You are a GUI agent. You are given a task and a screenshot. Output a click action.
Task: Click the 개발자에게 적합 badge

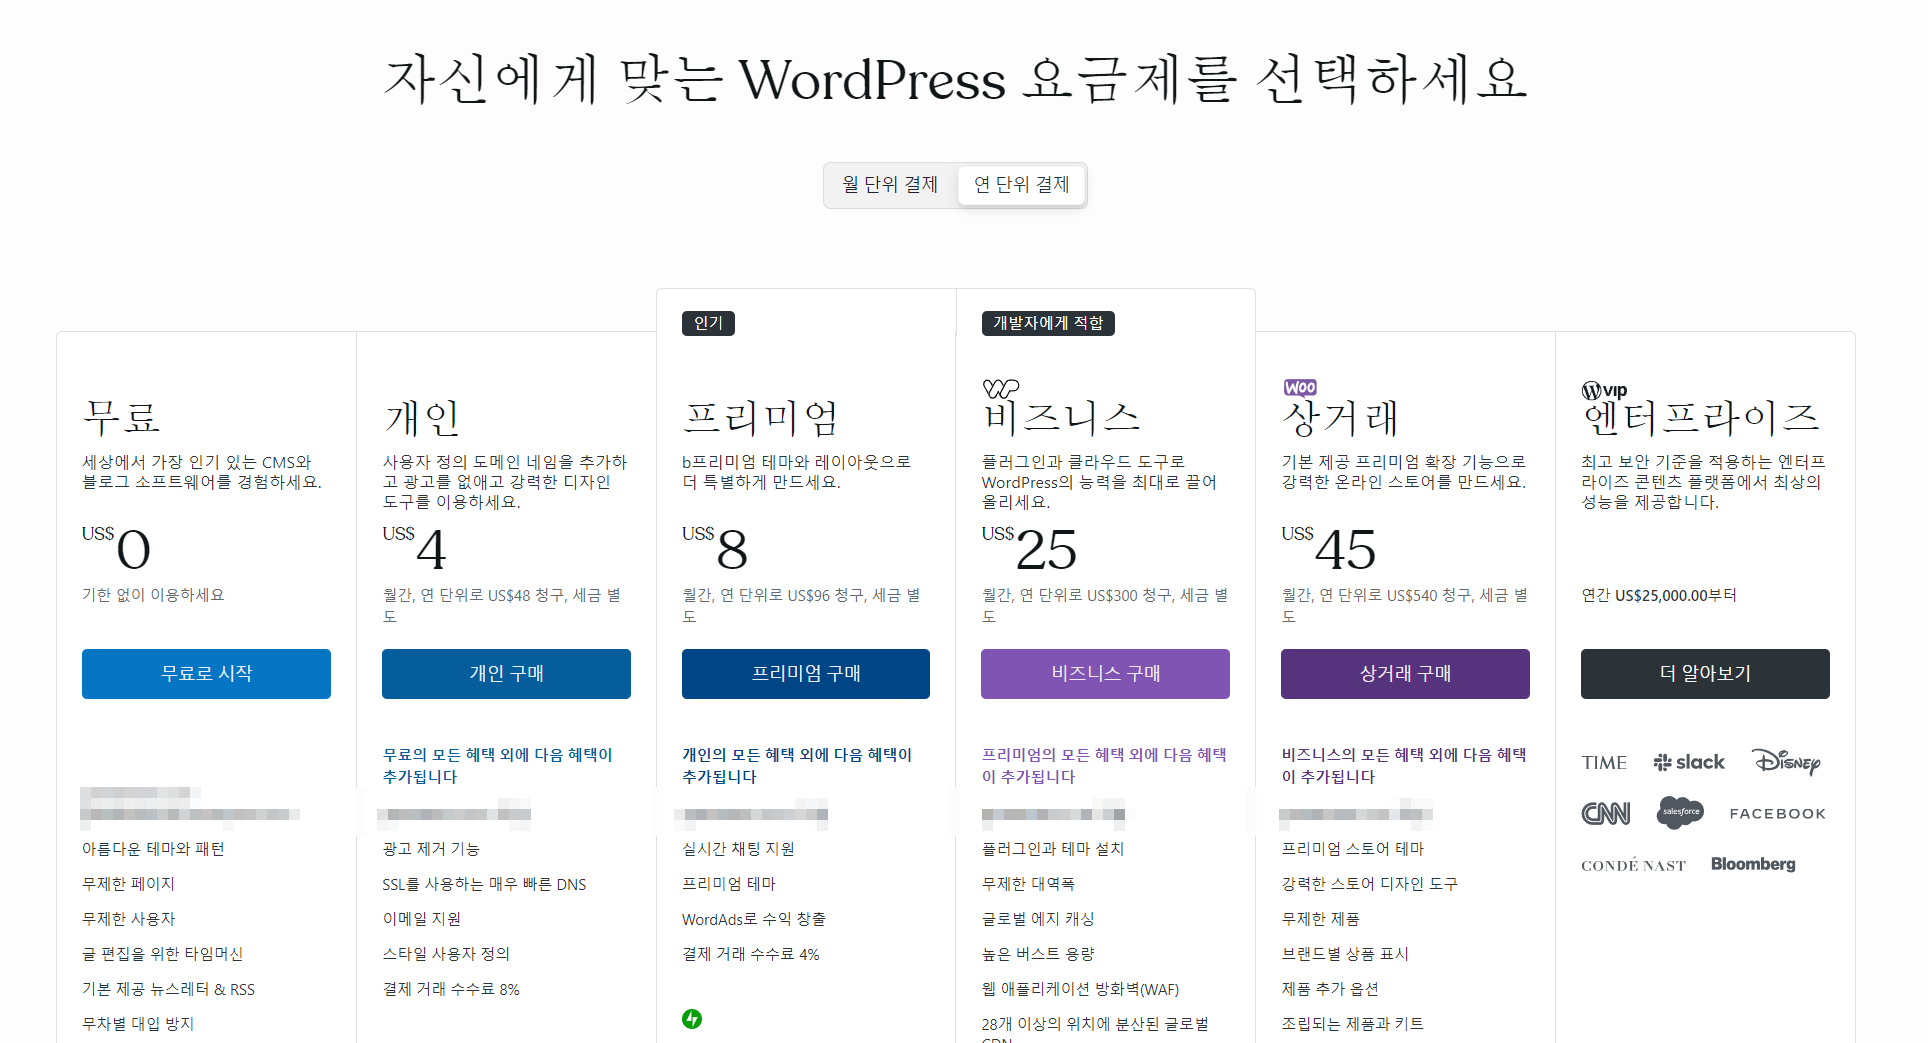tap(1048, 323)
